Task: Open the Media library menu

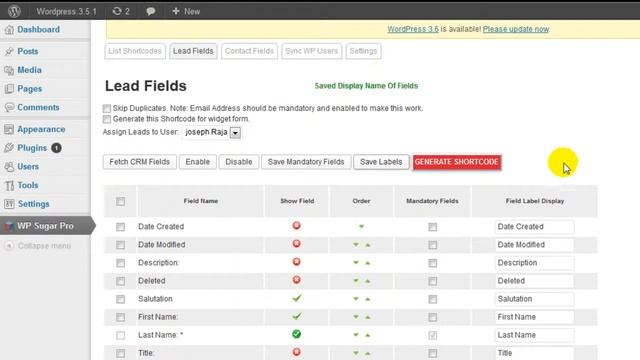Action: point(29,70)
